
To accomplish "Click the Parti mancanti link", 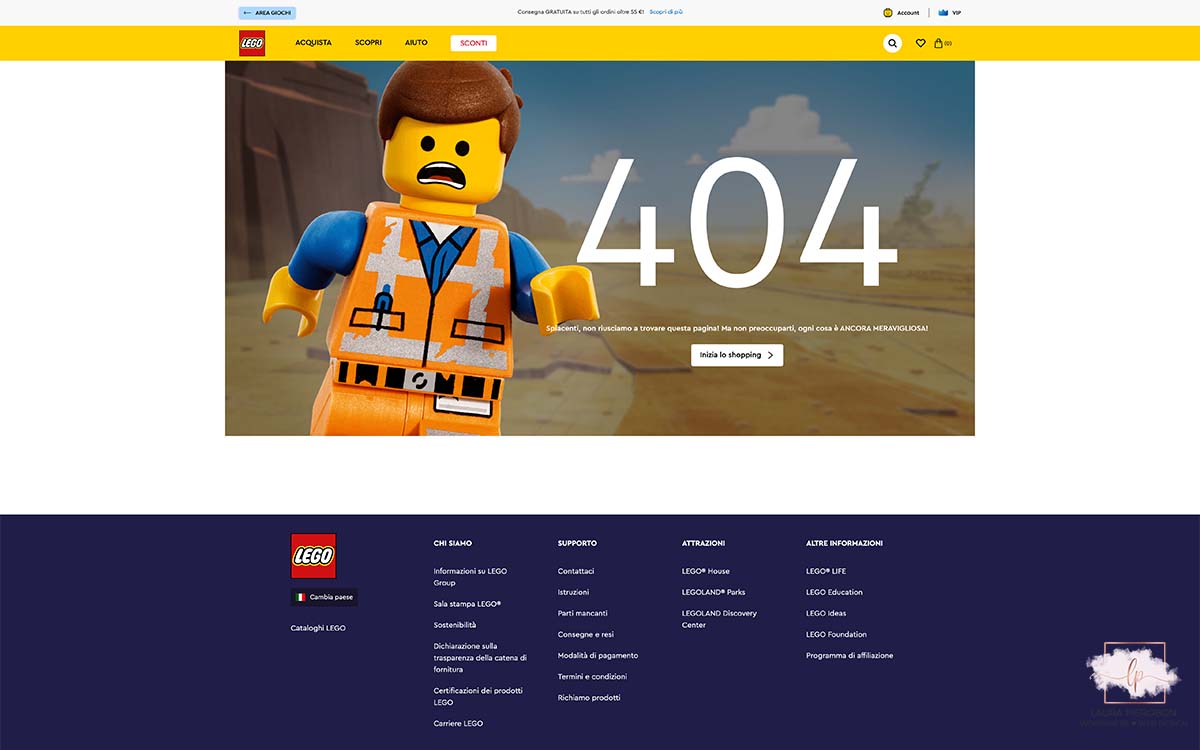I will click(582, 613).
